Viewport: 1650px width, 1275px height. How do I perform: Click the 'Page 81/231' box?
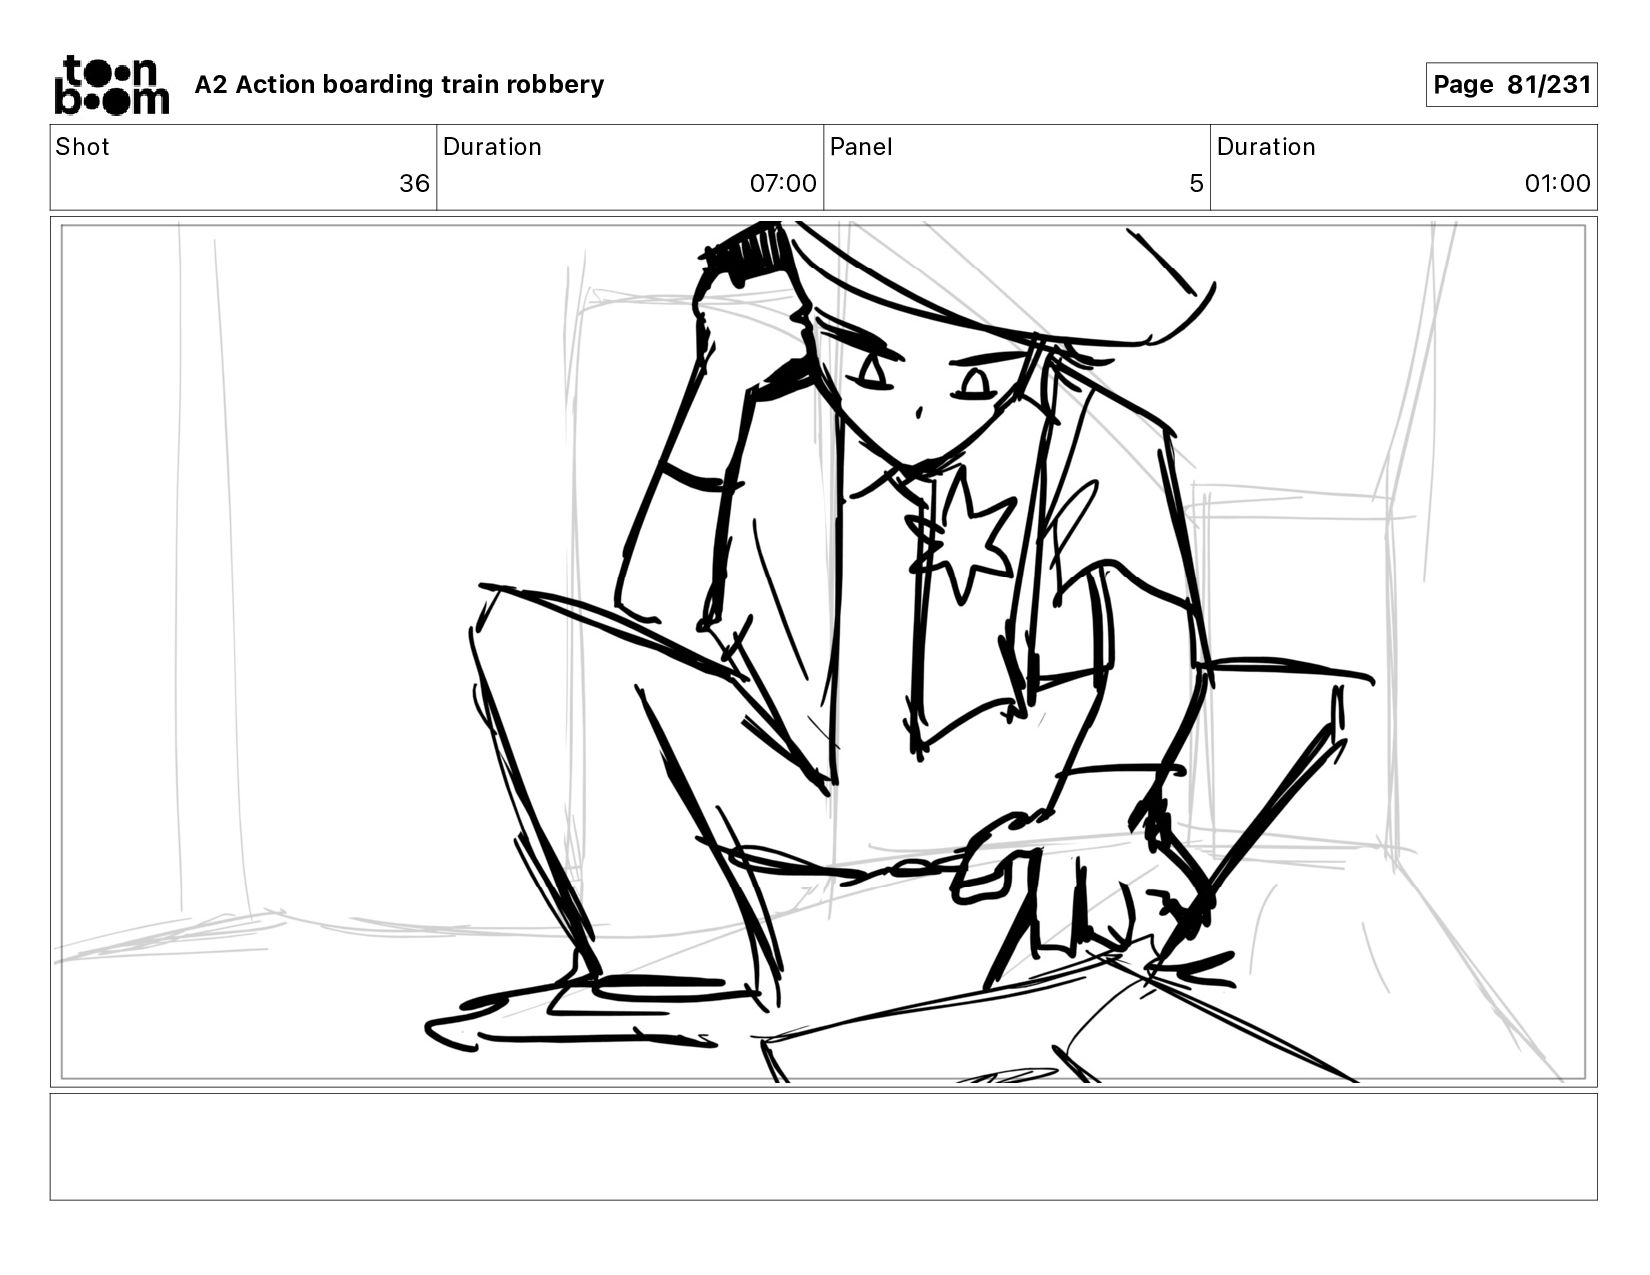[1511, 85]
